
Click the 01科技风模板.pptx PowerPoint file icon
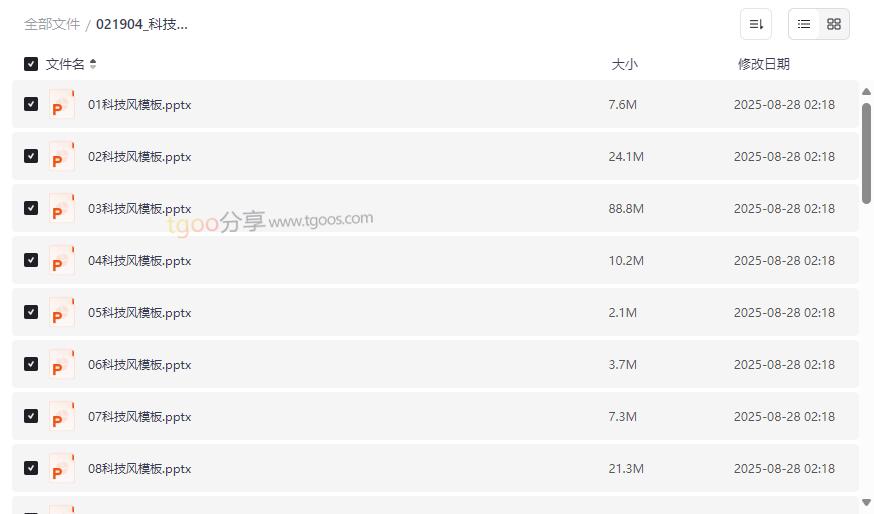pos(62,105)
